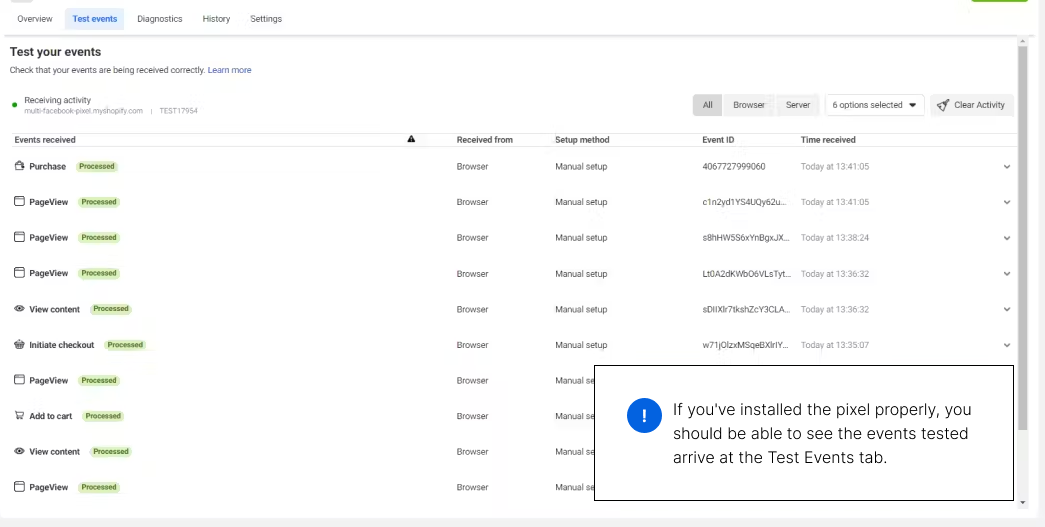Click the eye icon beside first View content

coord(19,309)
